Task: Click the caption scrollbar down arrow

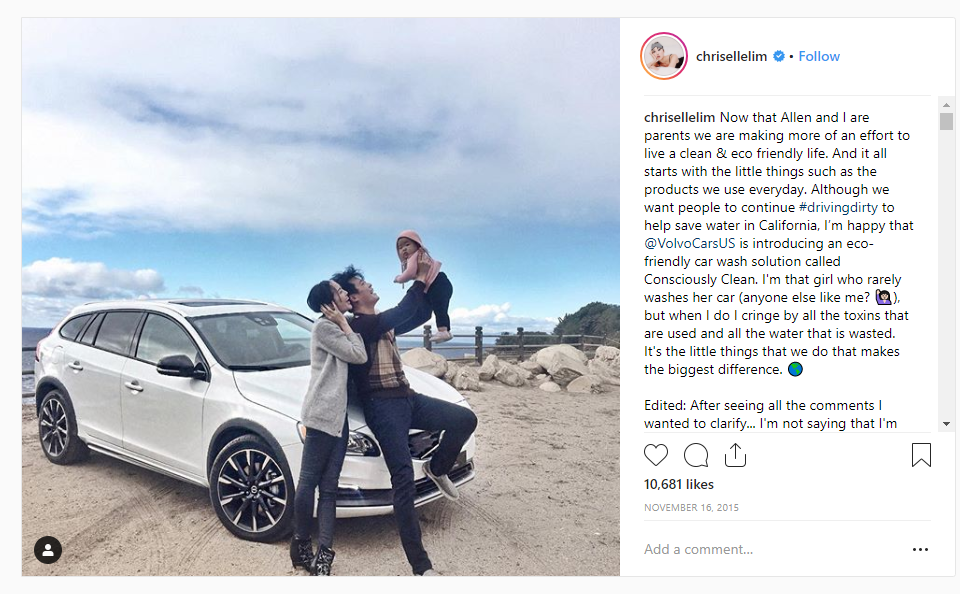Action: (x=947, y=424)
